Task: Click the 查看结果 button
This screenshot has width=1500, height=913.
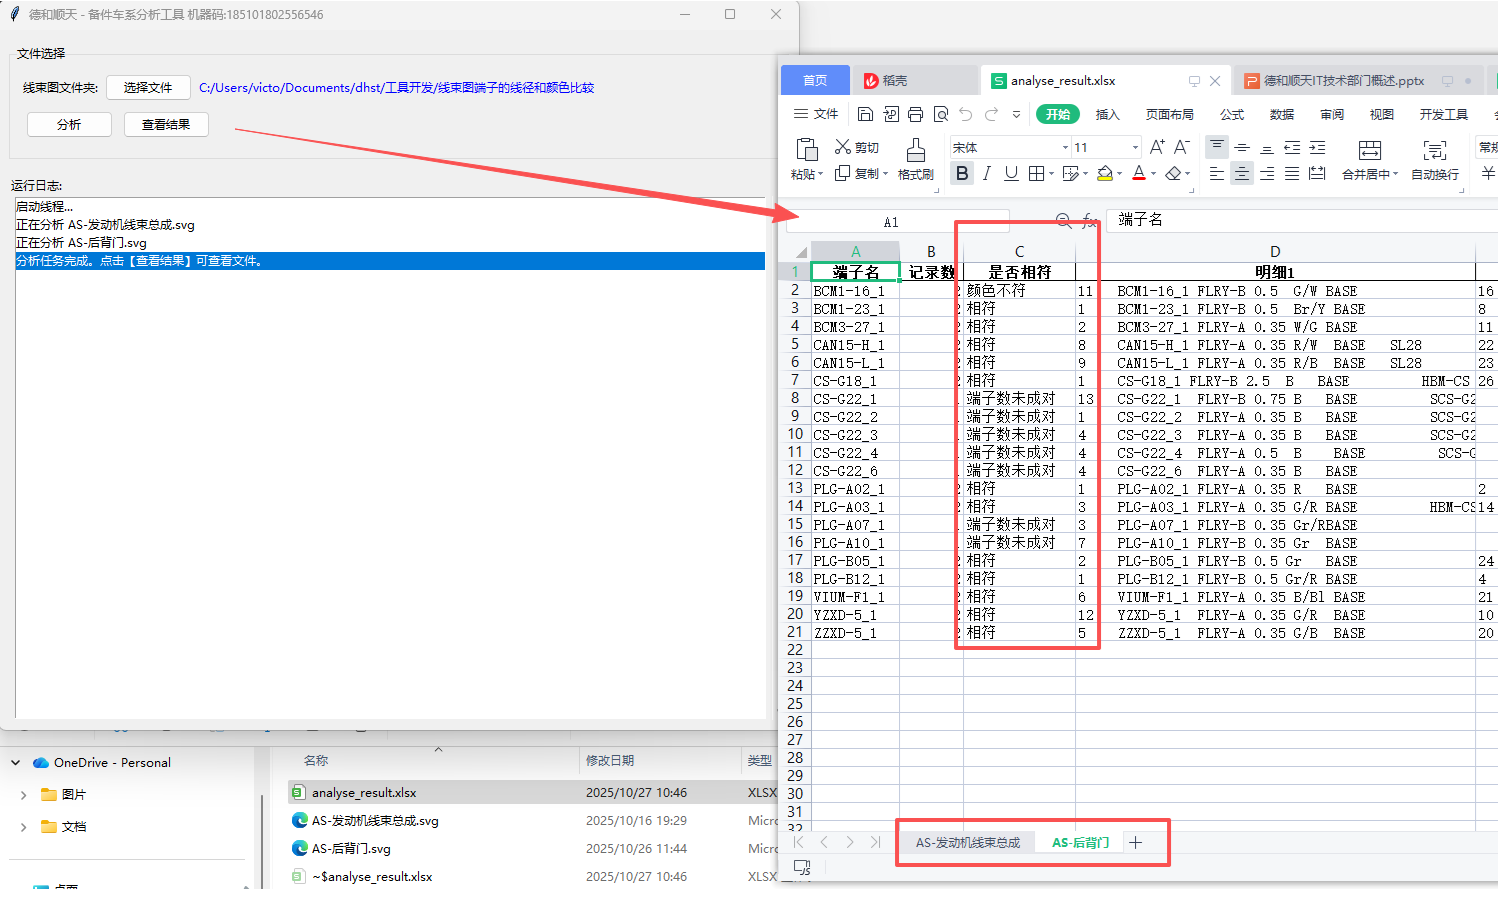Action: [x=166, y=124]
